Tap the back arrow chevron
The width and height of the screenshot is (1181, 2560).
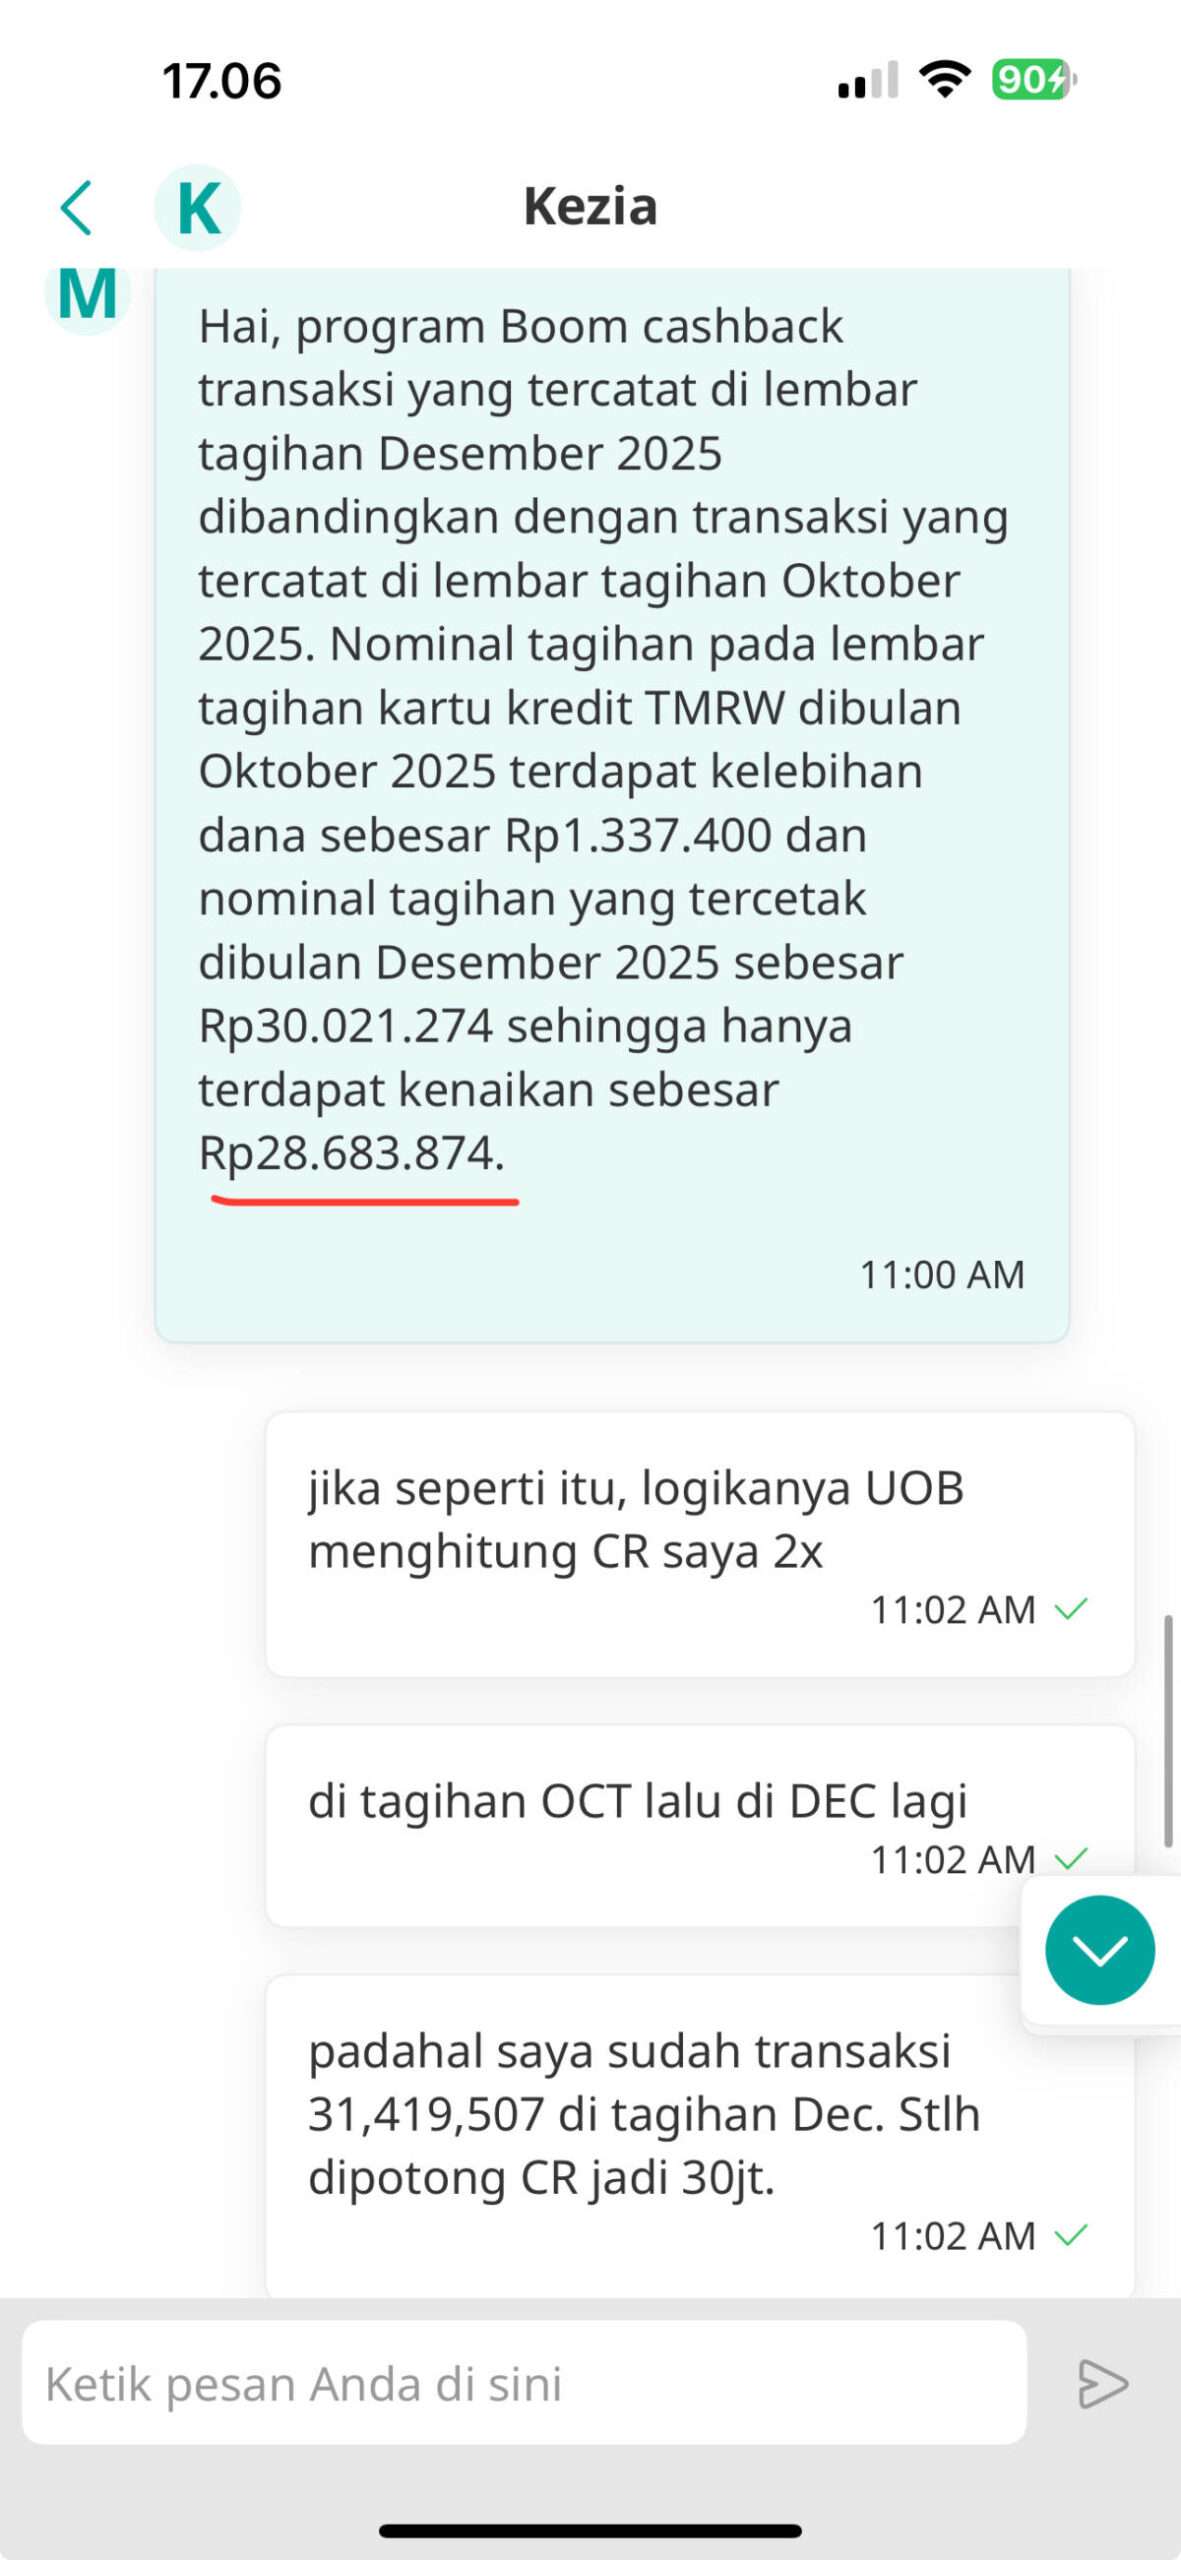tap(76, 208)
